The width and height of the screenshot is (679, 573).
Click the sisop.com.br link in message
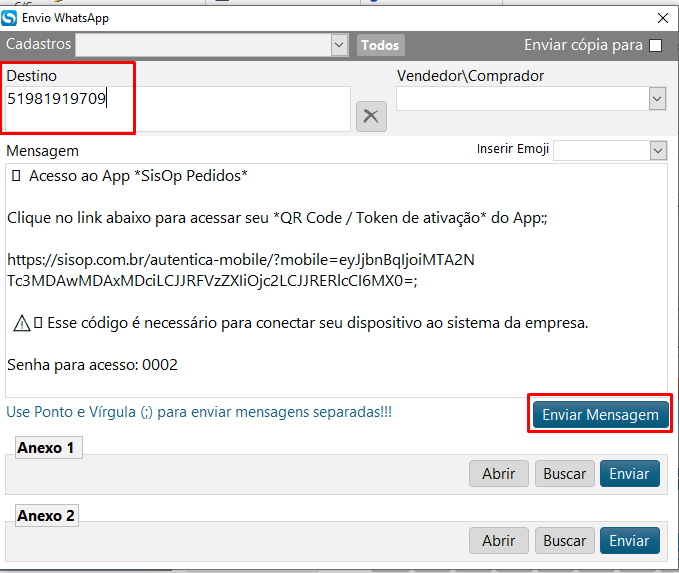coord(240,260)
